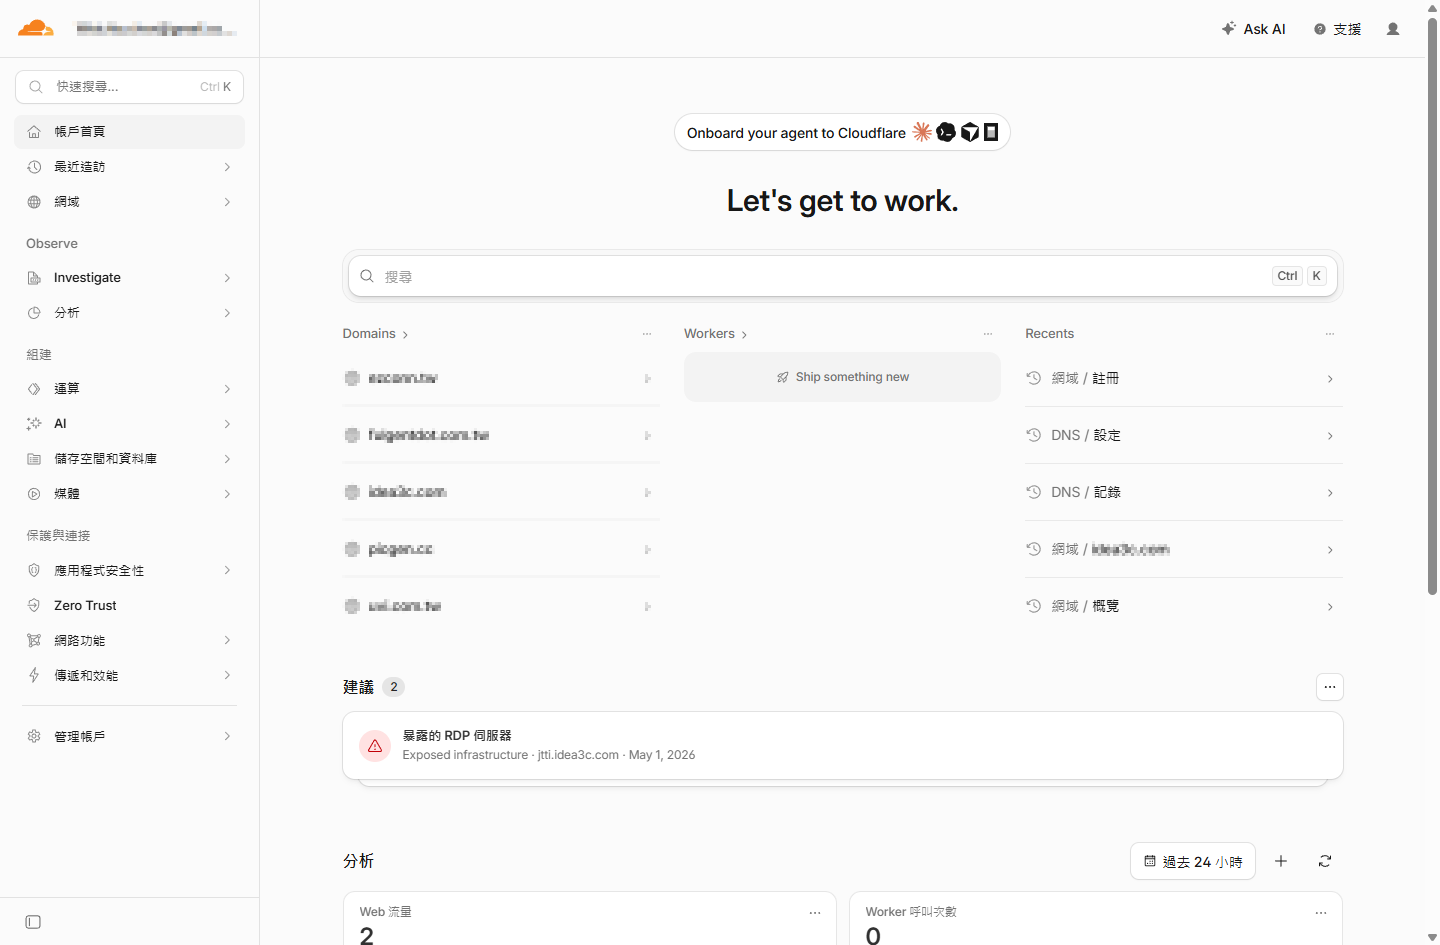
Task: Open 傳遞和效能 in the sidebar
Action: [x=130, y=676]
